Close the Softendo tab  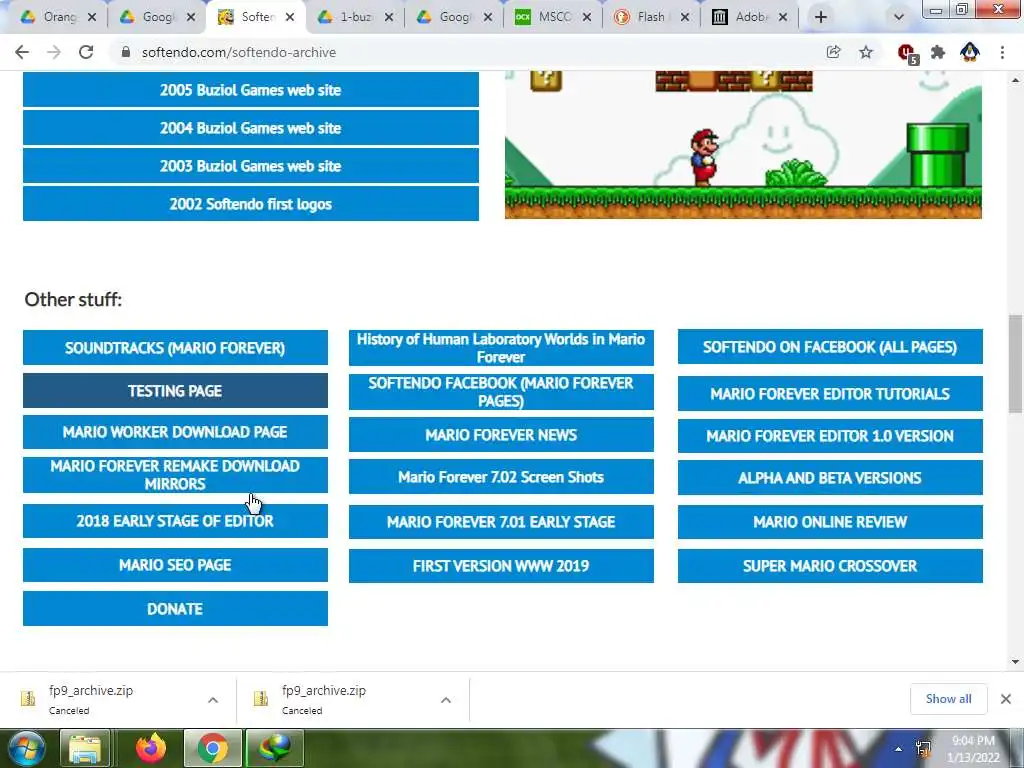point(290,17)
